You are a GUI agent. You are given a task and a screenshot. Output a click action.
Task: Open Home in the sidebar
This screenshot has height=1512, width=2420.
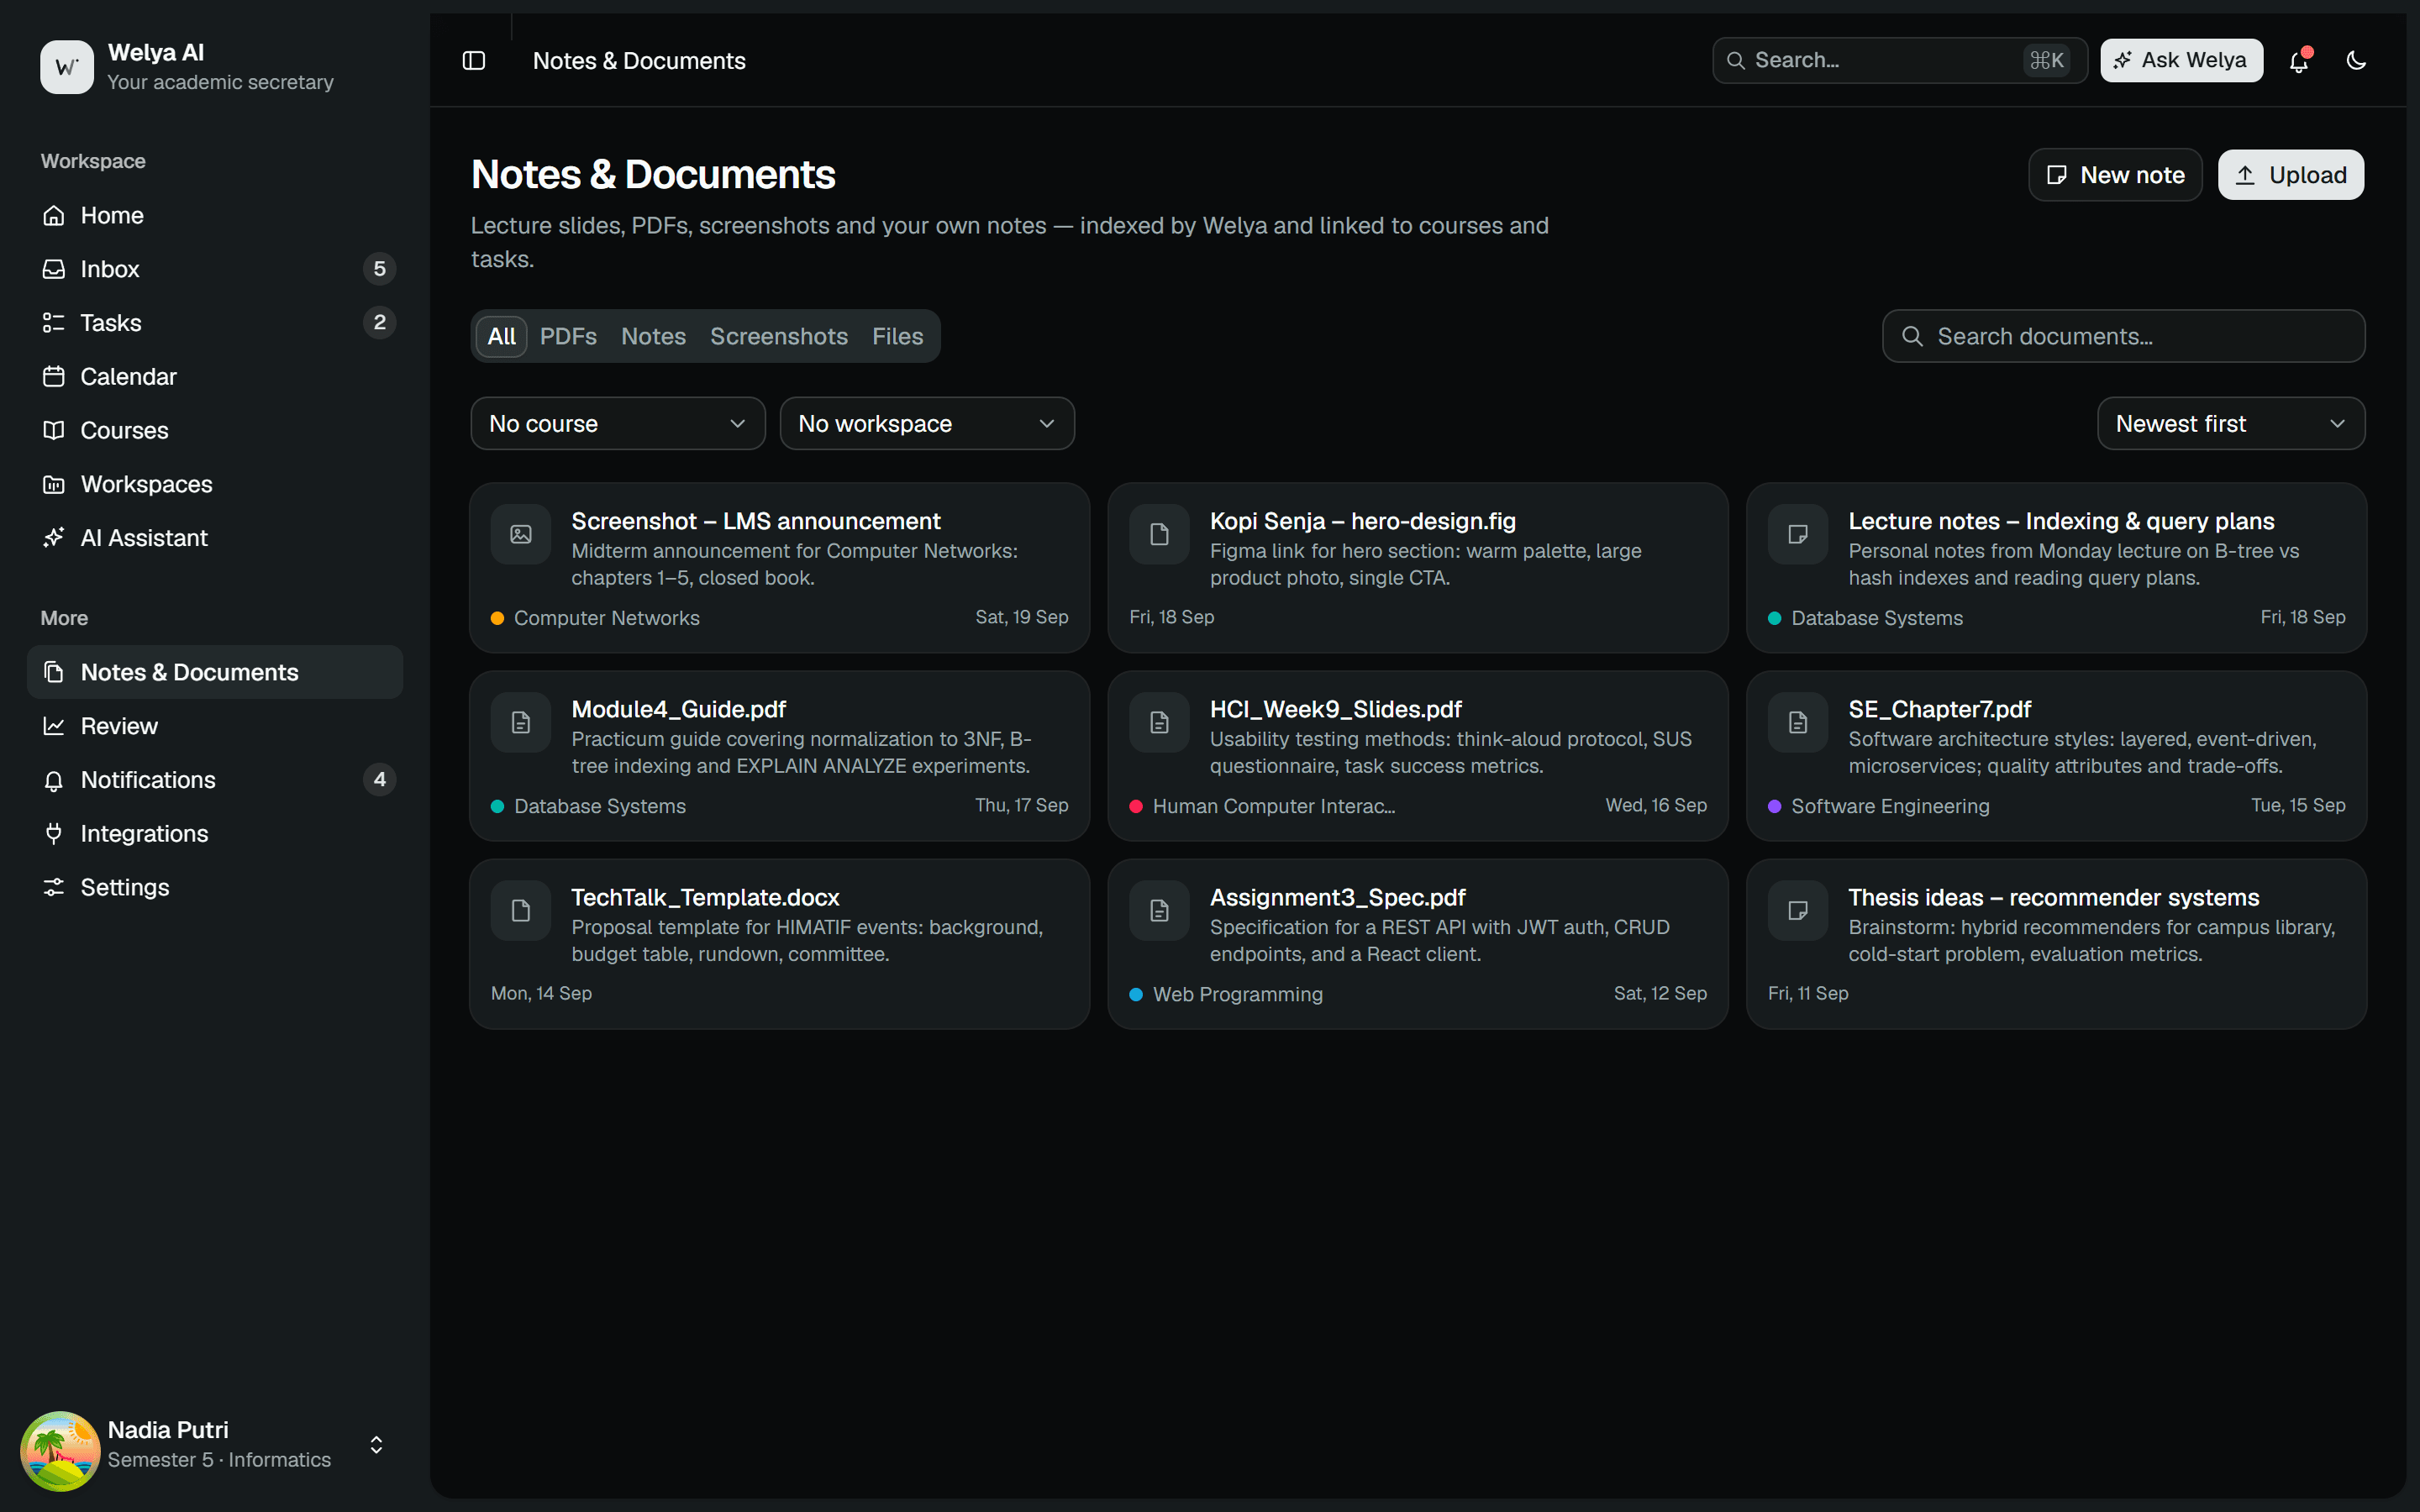point(215,215)
